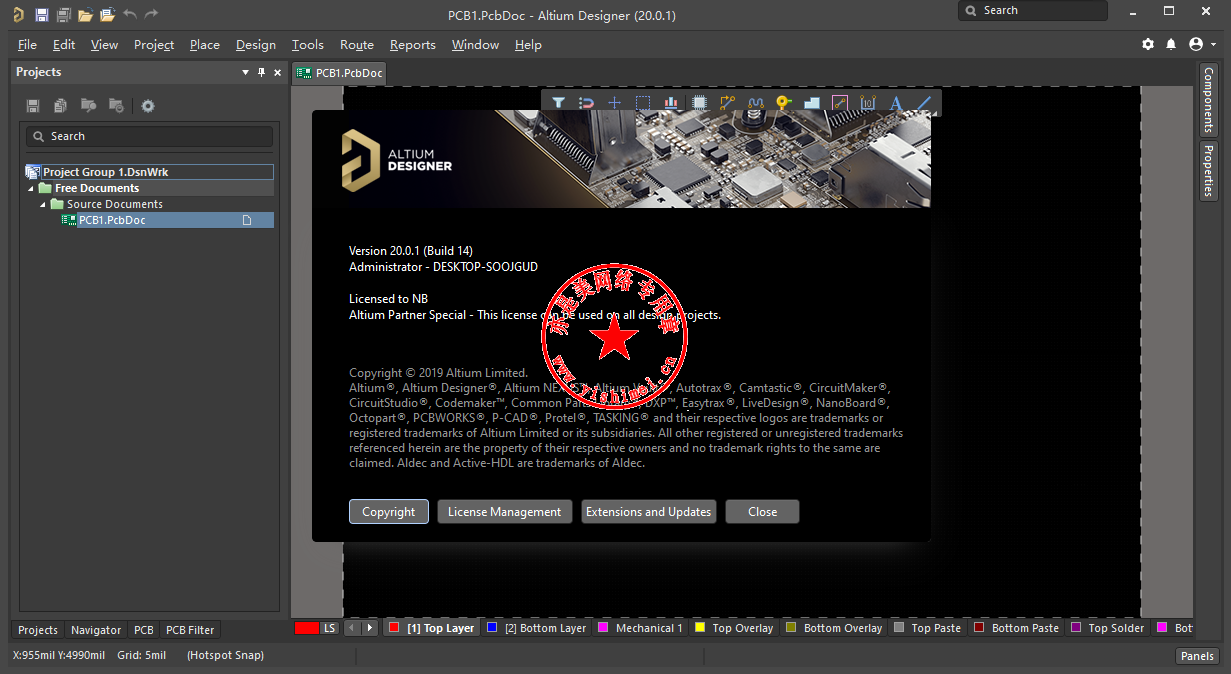
Task: Click the Projects panel save icon
Action: pos(33,106)
